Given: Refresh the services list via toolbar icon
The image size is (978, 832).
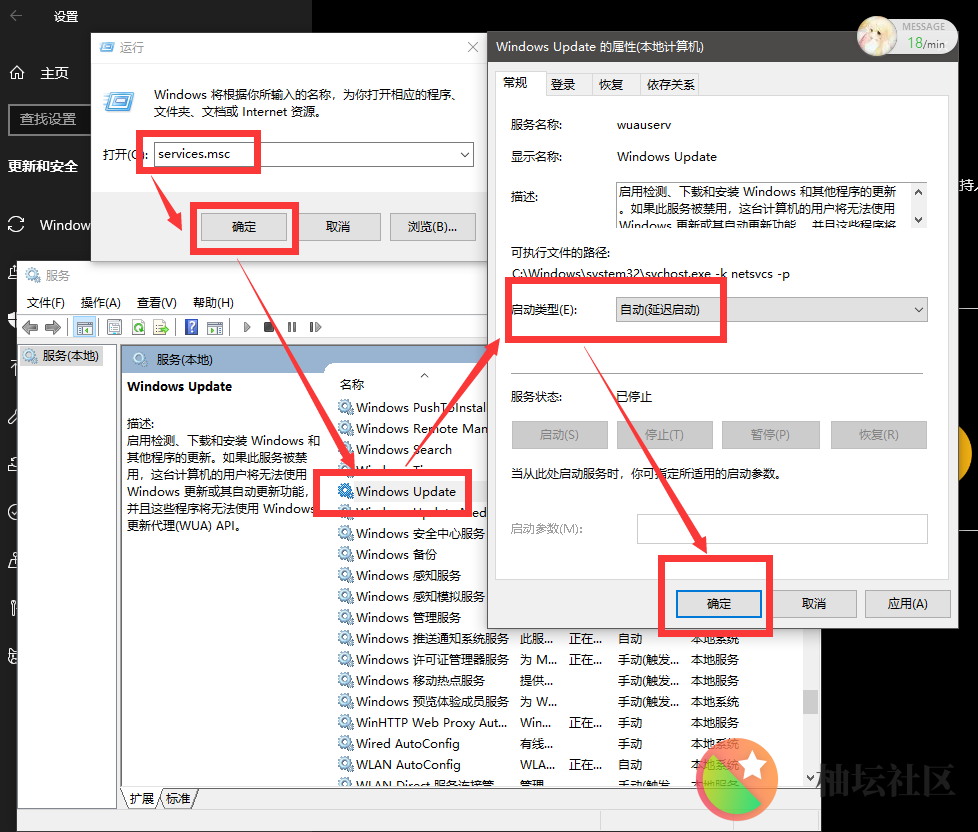Looking at the screenshot, I should click(138, 327).
